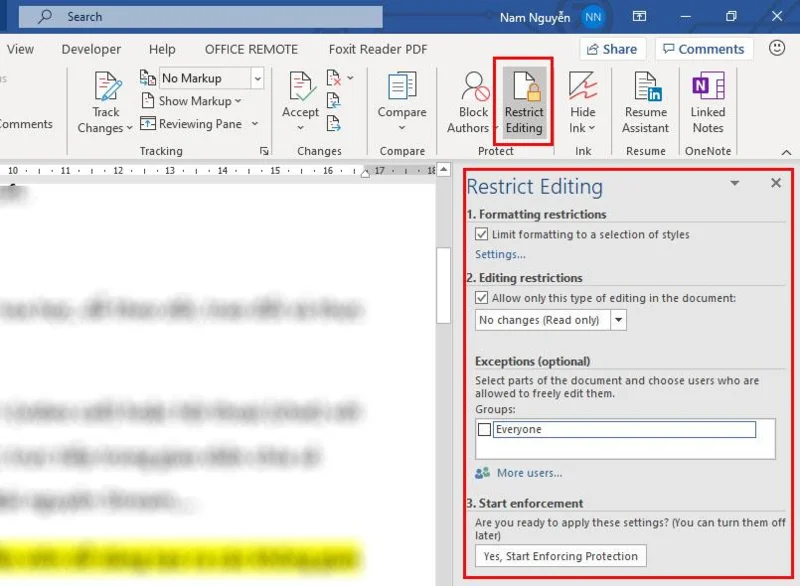Open Resume Assistant

tap(646, 101)
